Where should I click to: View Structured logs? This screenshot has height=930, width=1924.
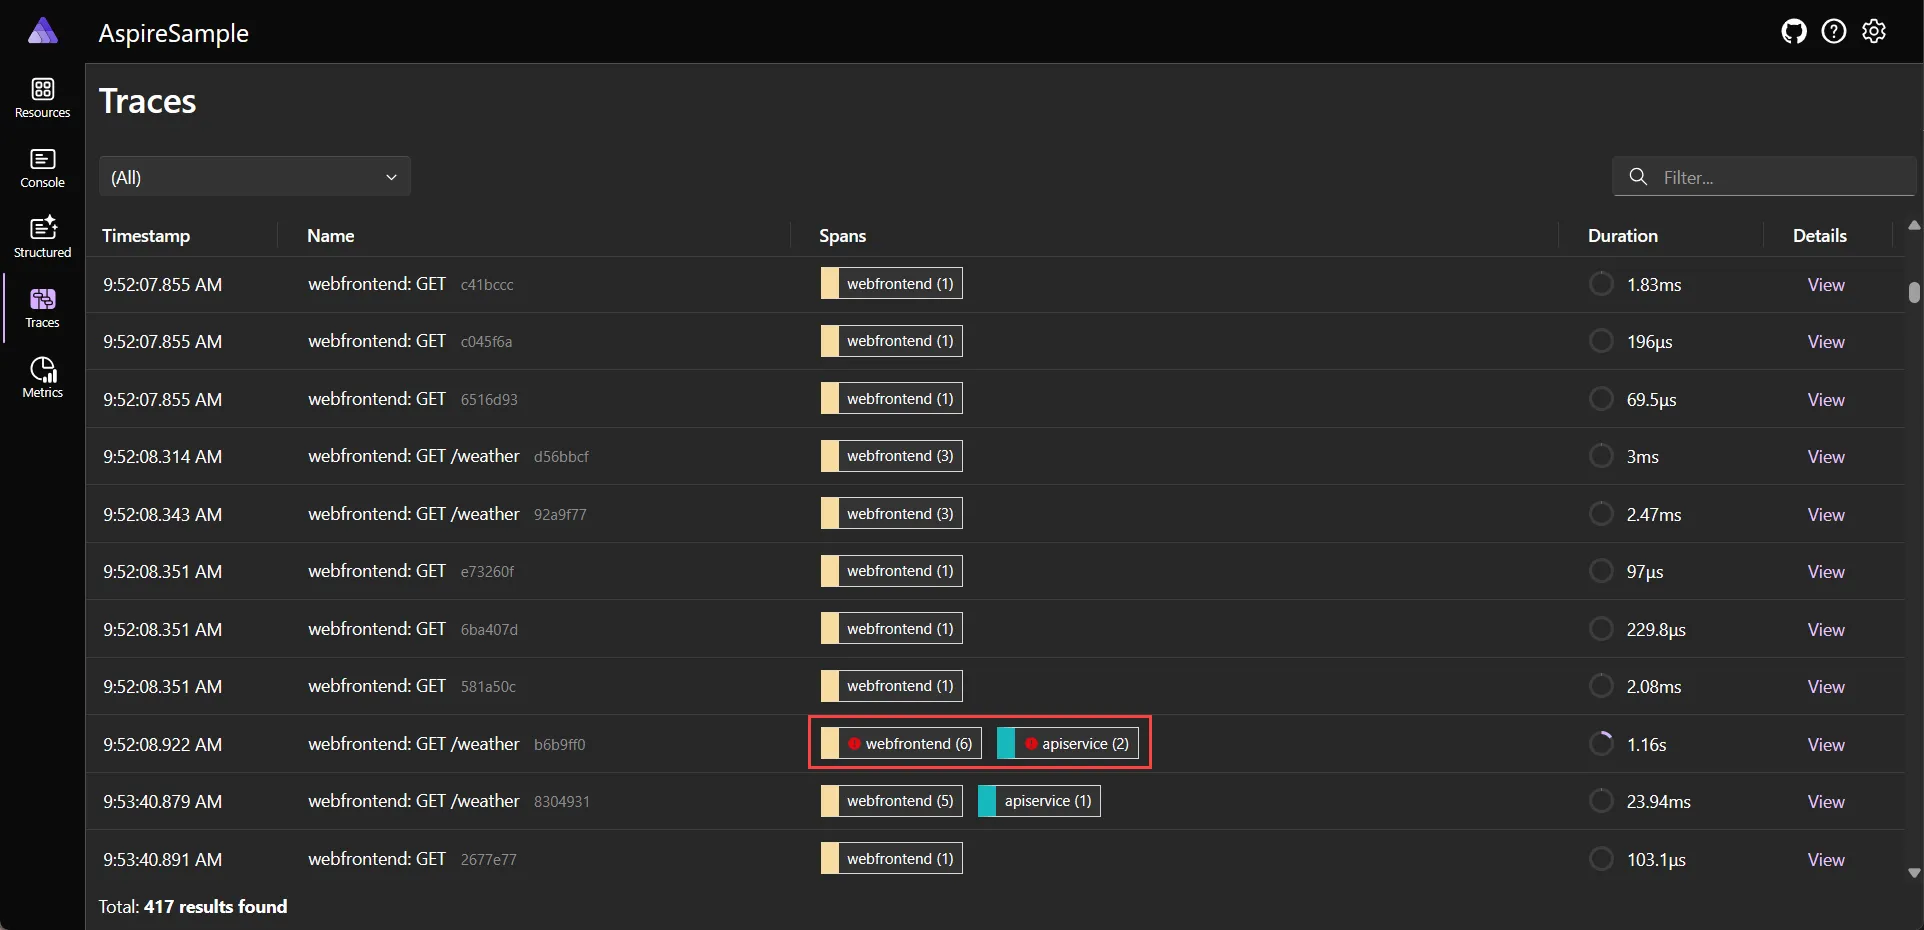42,237
